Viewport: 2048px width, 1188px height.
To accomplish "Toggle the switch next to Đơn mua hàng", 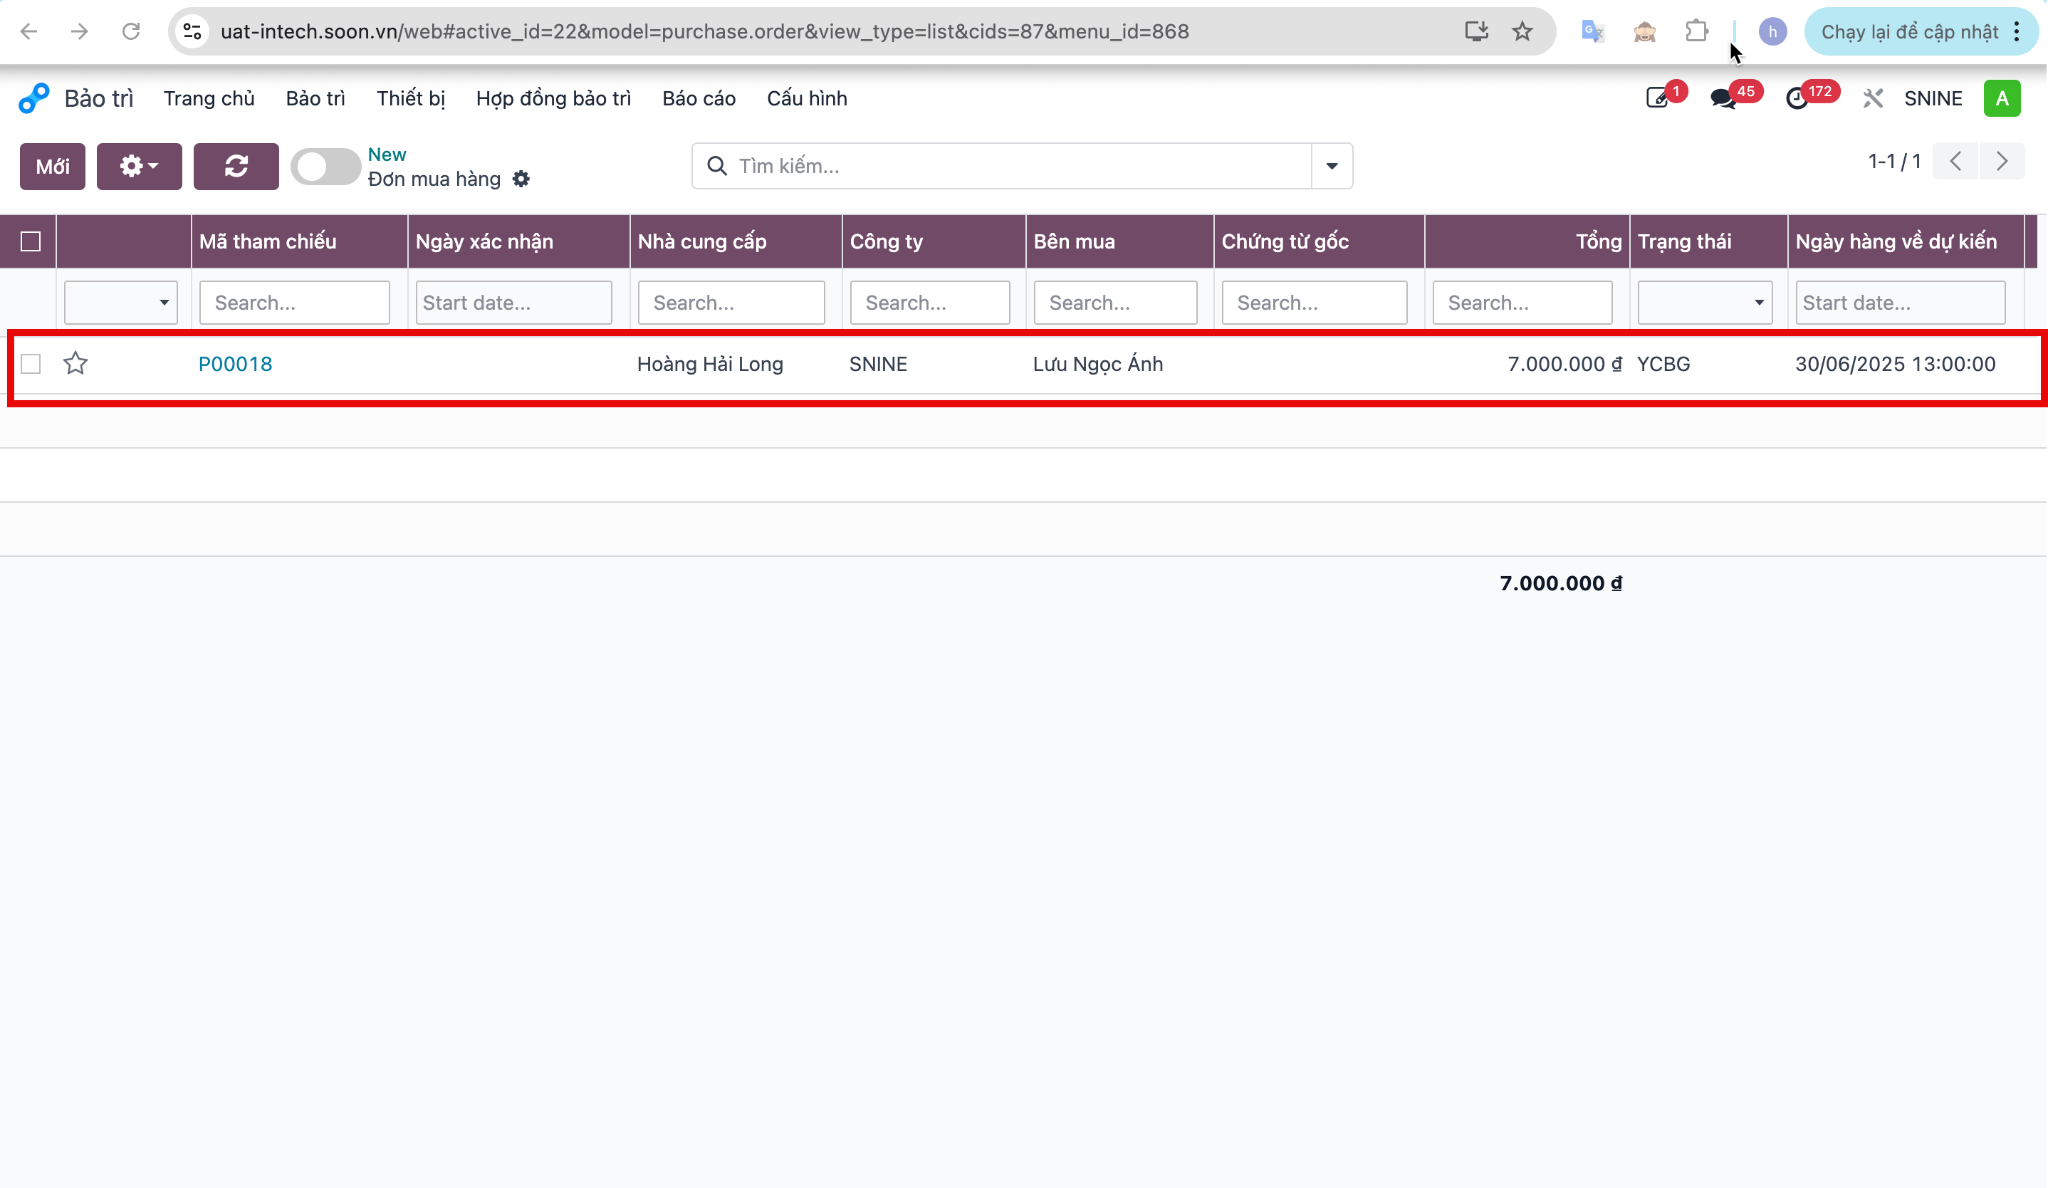I will coord(325,166).
